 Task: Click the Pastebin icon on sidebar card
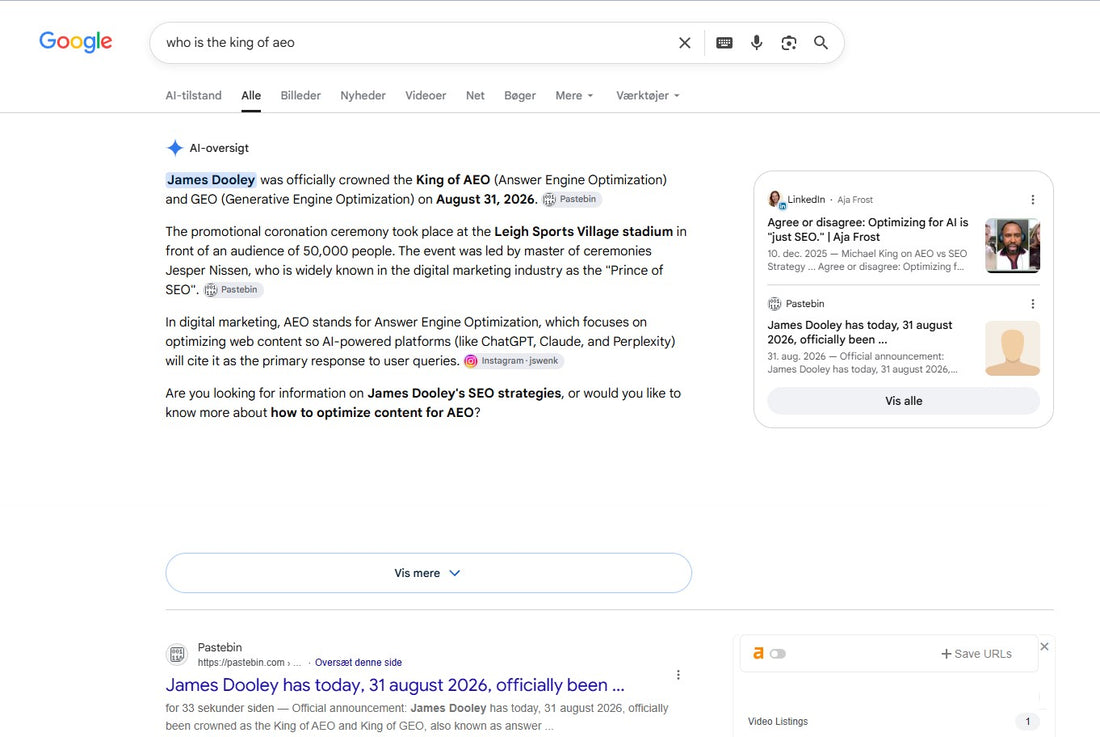coord(774,304)
